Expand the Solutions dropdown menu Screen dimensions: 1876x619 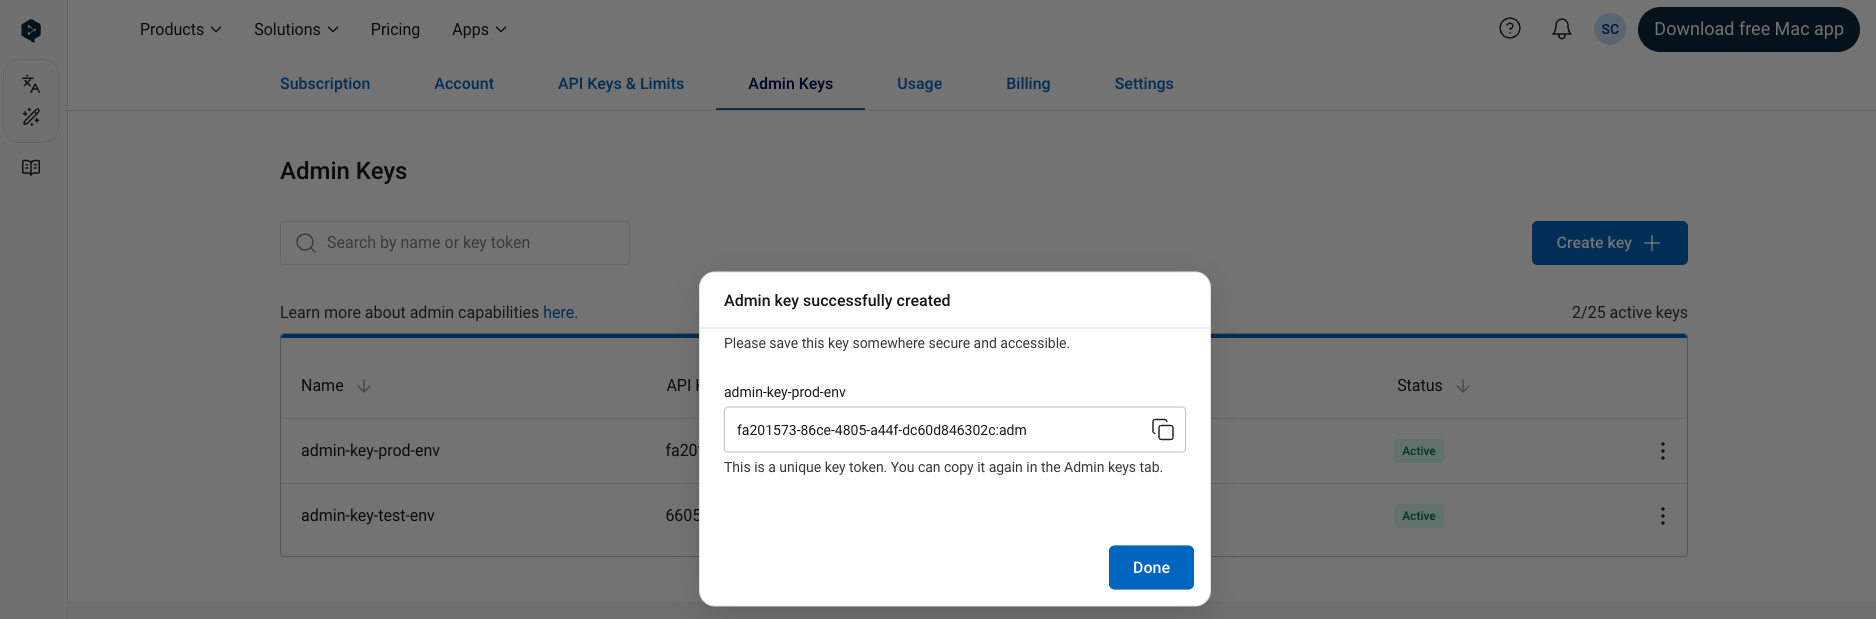296,30
